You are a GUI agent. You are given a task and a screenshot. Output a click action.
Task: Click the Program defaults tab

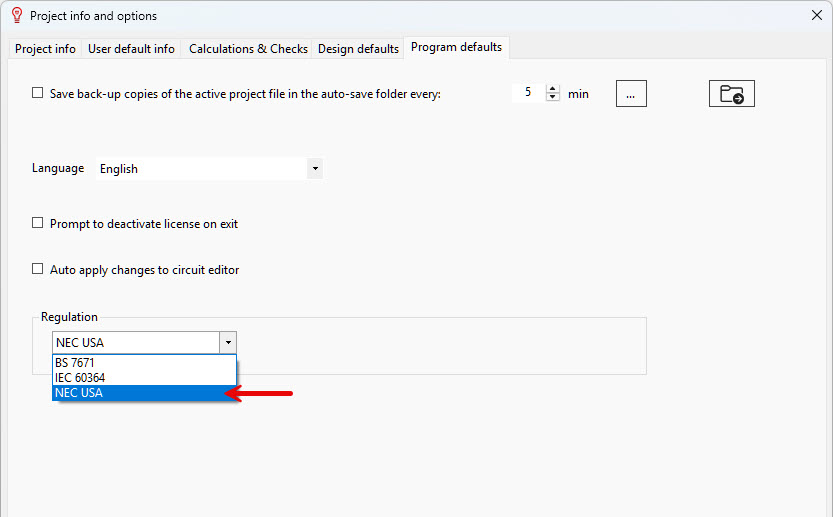[x=456, y=47]
